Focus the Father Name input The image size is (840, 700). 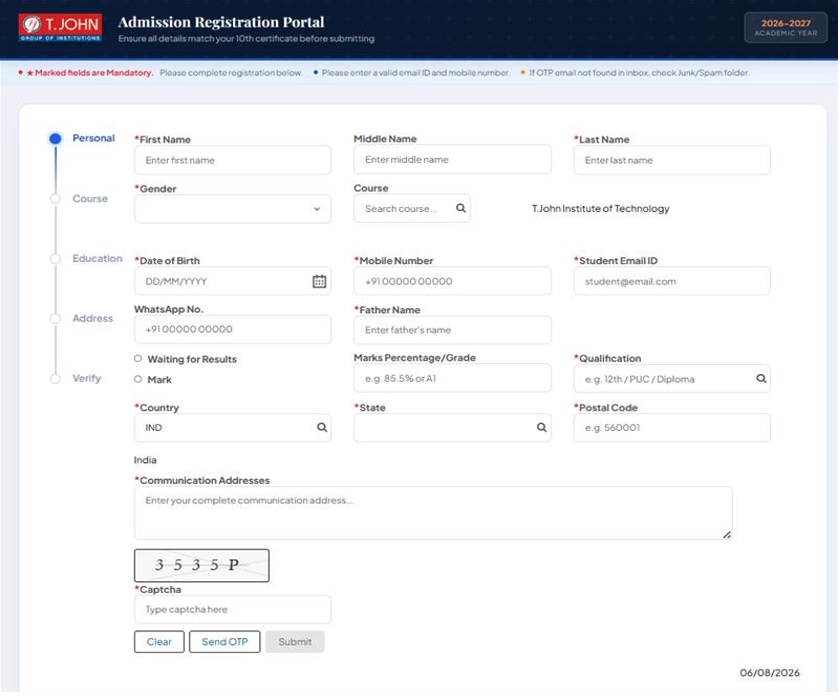(x=452, y=330)
